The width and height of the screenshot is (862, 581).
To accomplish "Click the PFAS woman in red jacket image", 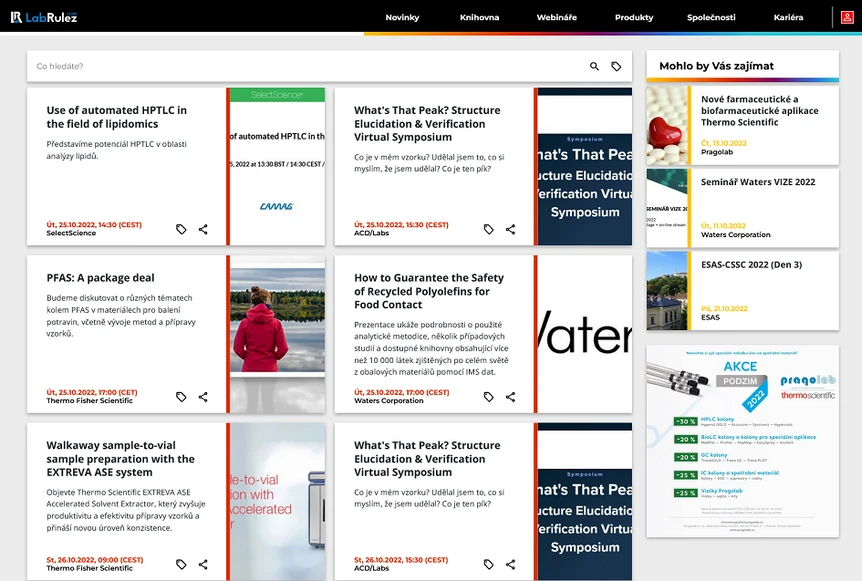I will pos(277,334).
